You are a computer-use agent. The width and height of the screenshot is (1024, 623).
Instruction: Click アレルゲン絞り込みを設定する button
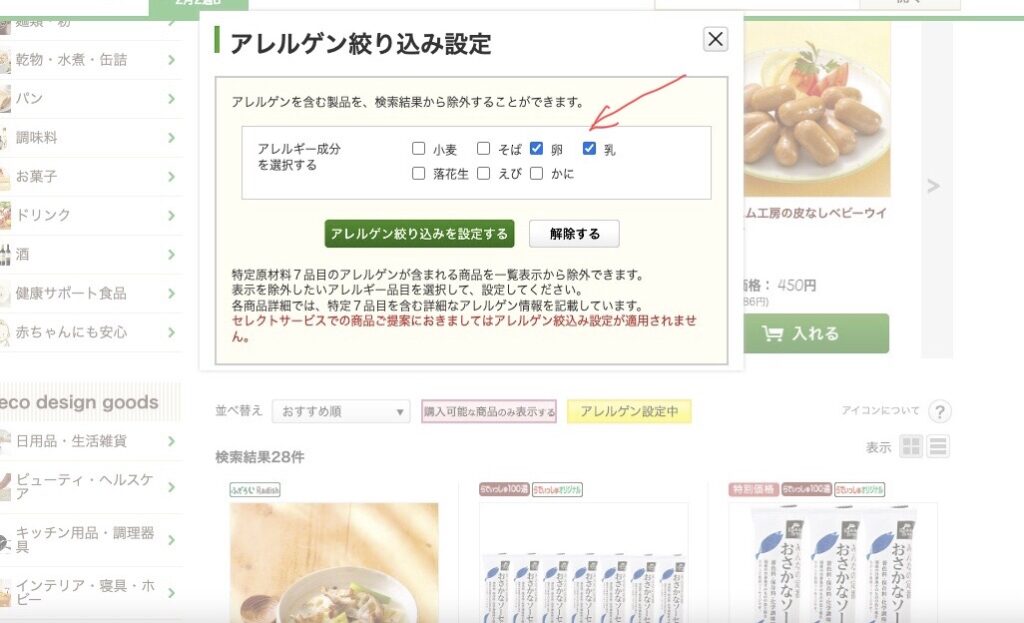point(419,234)
